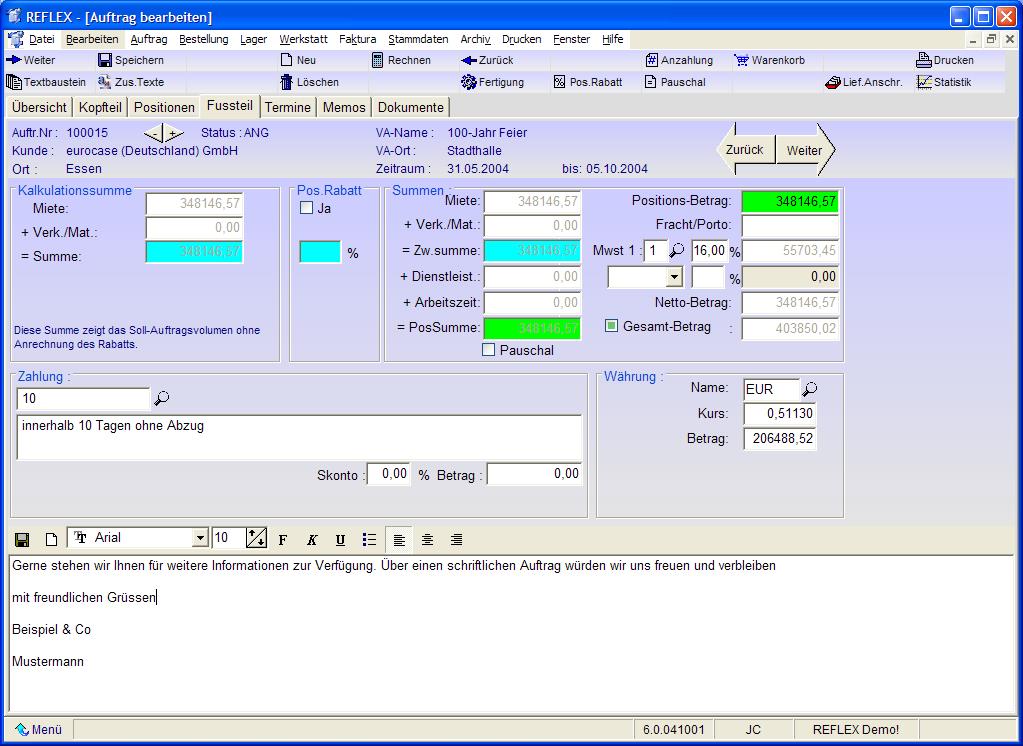Click the Mwst percentage field 16,00
The width and height of the screenshot is (1023, 746).
(709, 251)
